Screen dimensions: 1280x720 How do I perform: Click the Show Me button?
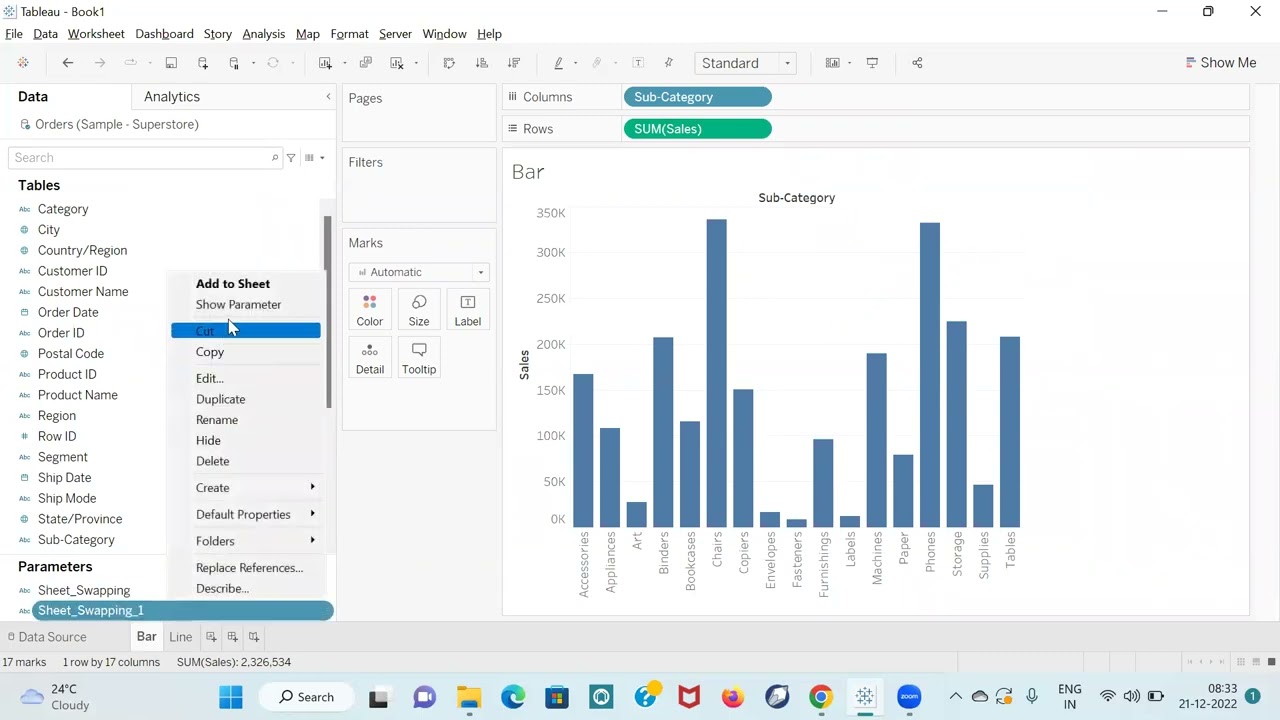pos(1220,63)
